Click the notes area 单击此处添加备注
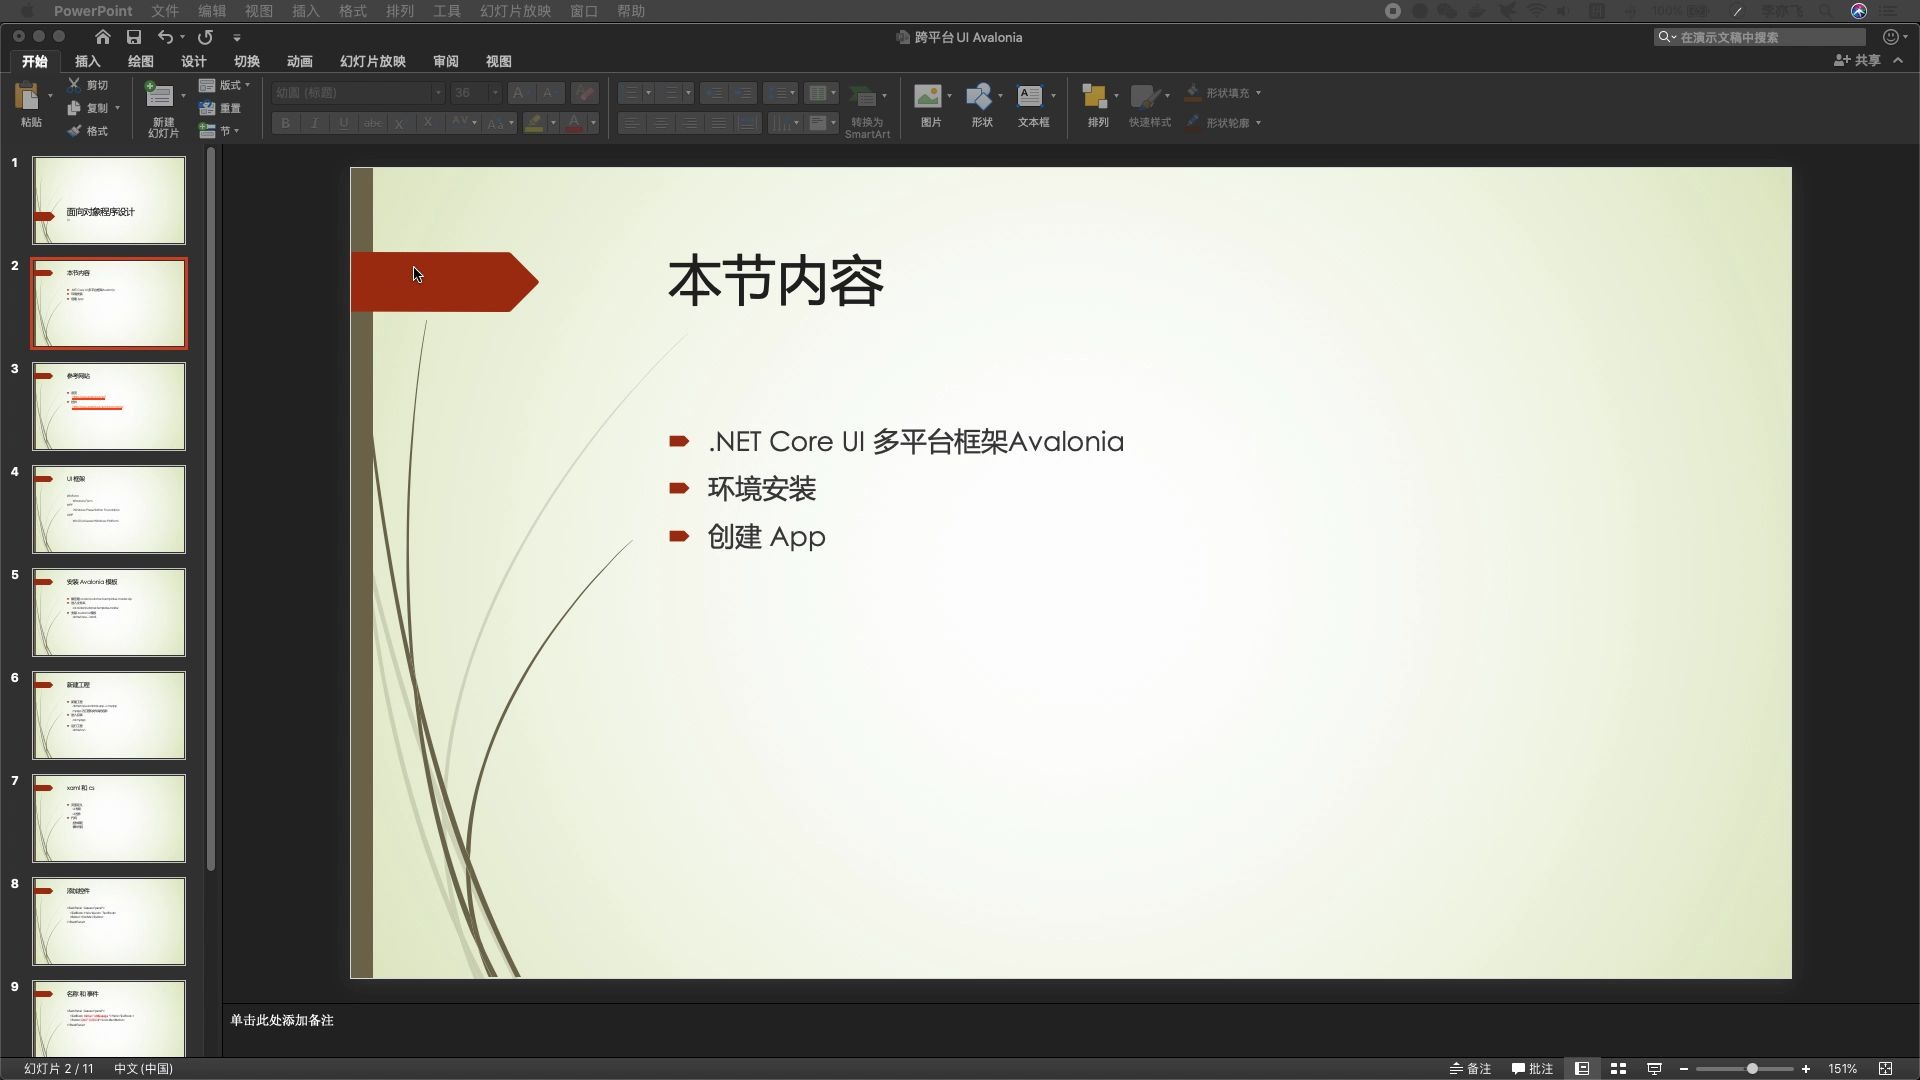Image resolution: width=1920 pixels, height=1080 pixels. pos(282,1020)
